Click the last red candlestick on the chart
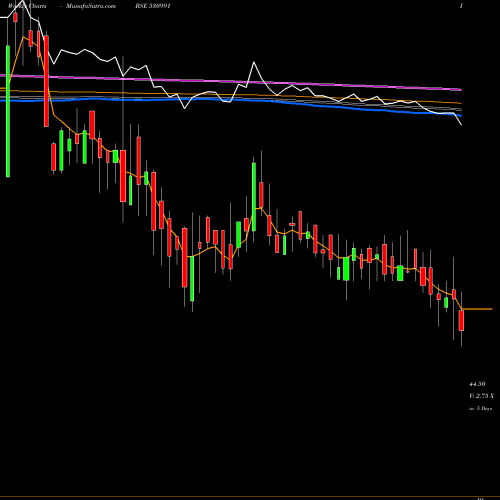 [x=461, y=320]
